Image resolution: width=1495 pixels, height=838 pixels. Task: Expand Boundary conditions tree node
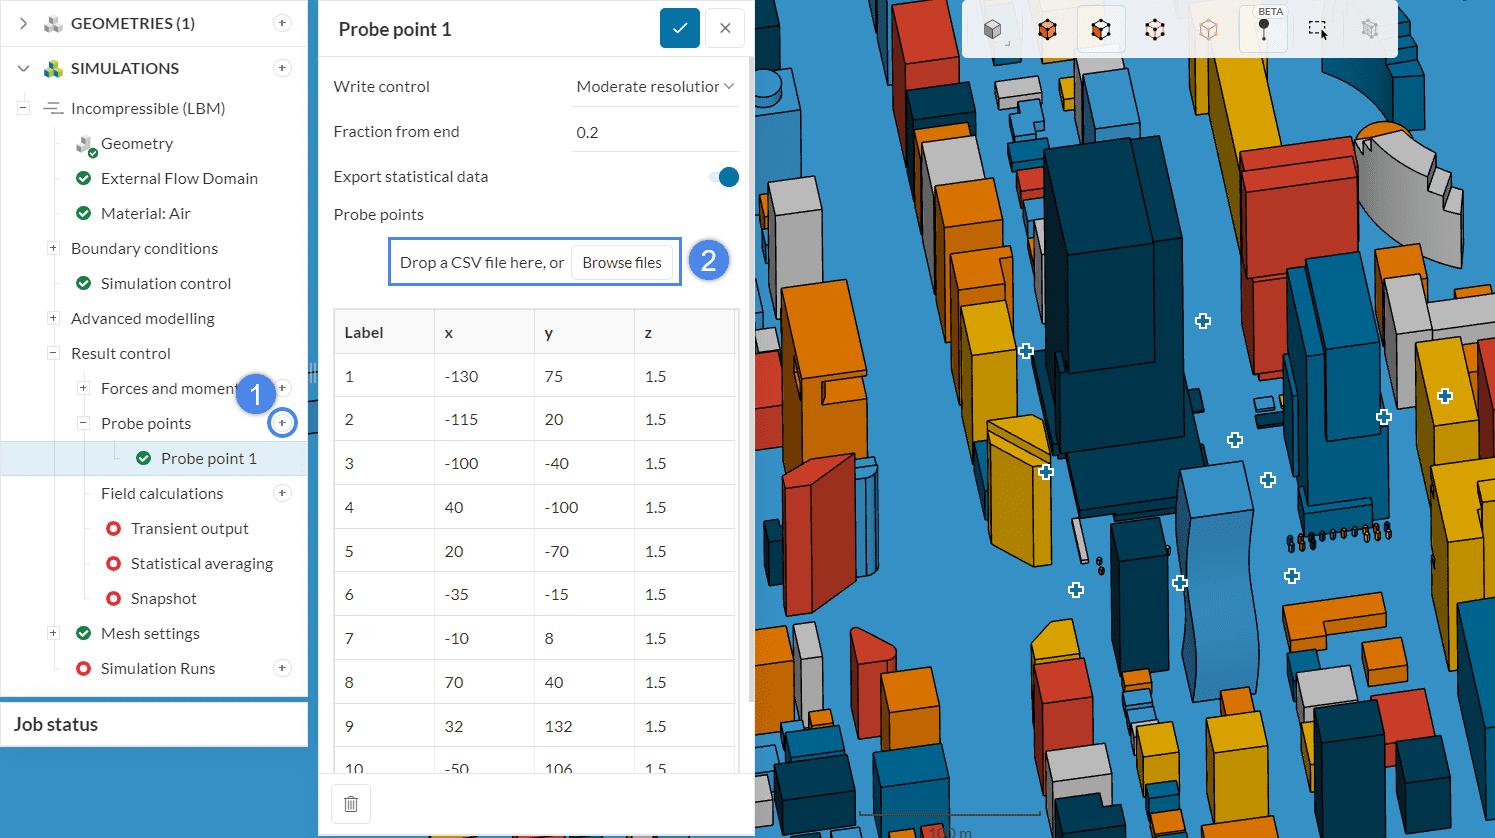click(53, 248)
